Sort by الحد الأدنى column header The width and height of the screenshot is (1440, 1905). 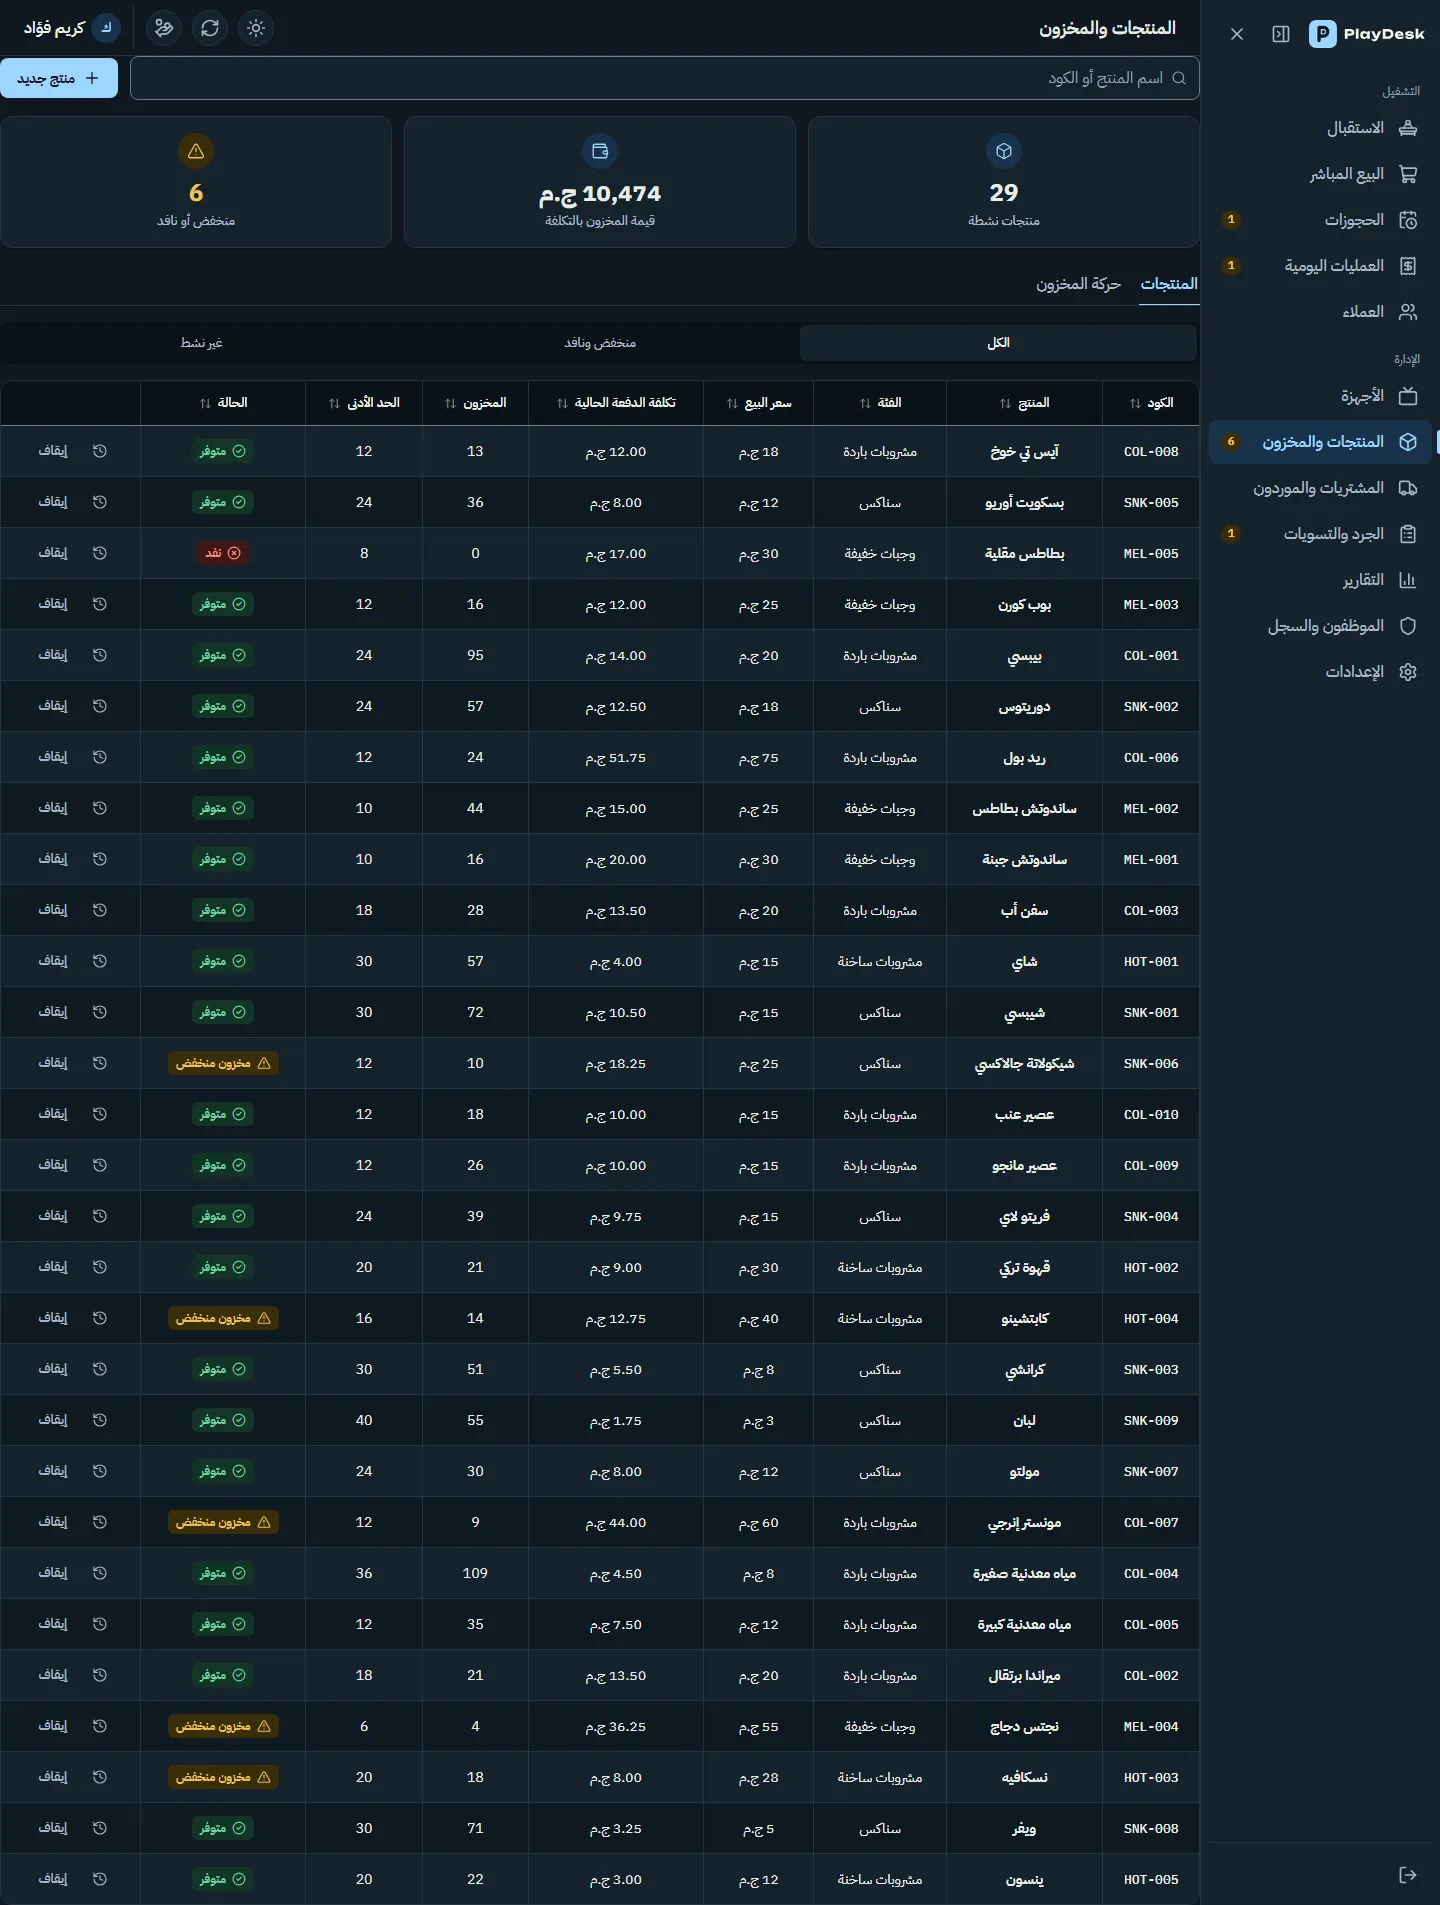click(364, 403)
